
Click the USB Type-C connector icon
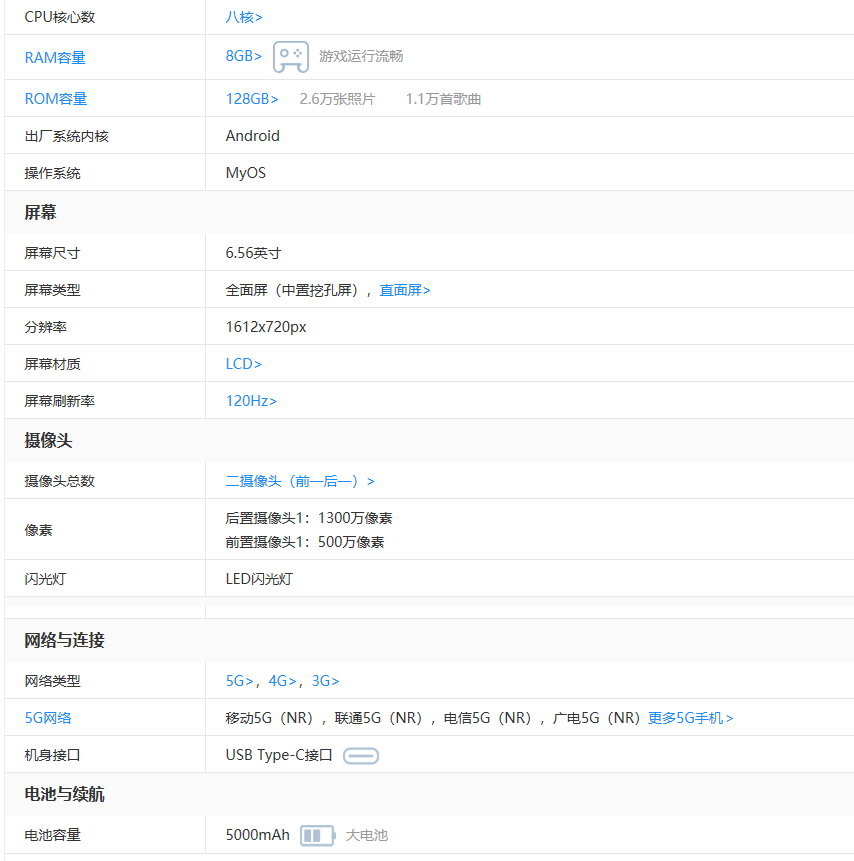pyautogui.click(x=361, y=756)
